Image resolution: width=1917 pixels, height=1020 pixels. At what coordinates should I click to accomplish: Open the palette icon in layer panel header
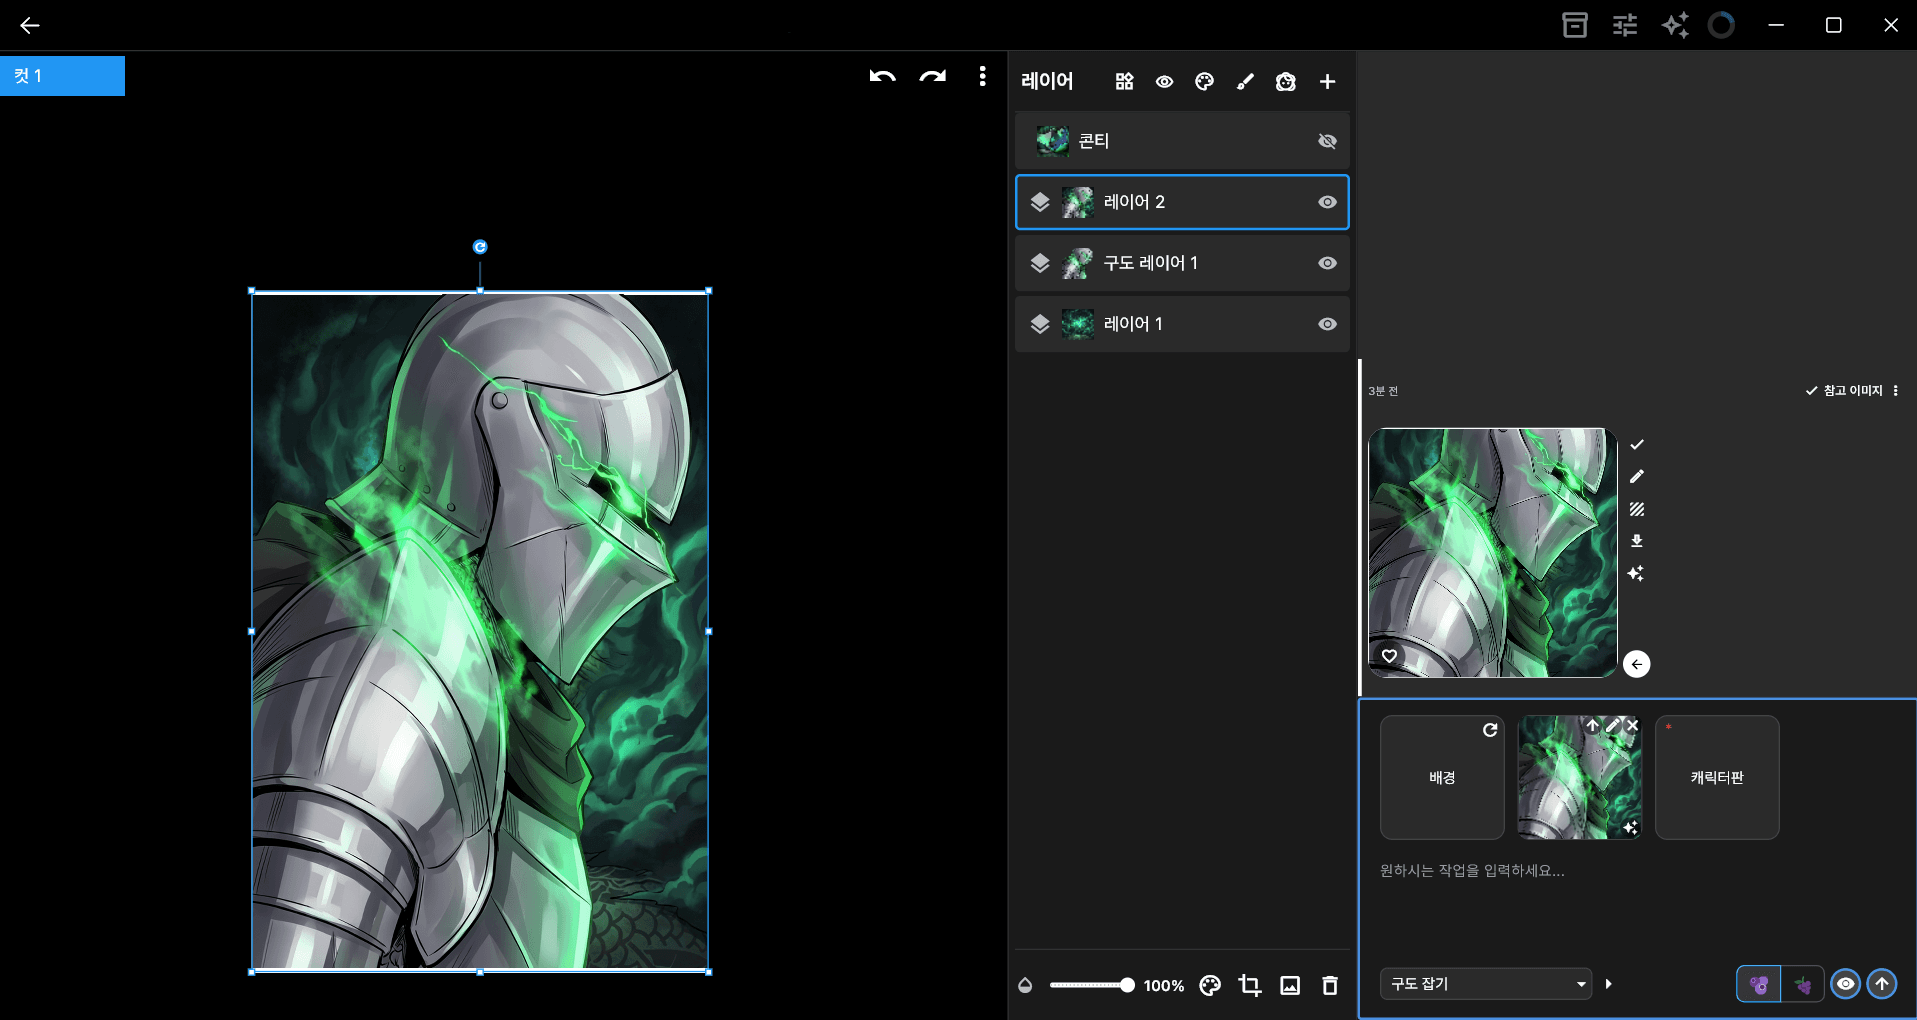pyautogui.click(x=1204, y=82)
